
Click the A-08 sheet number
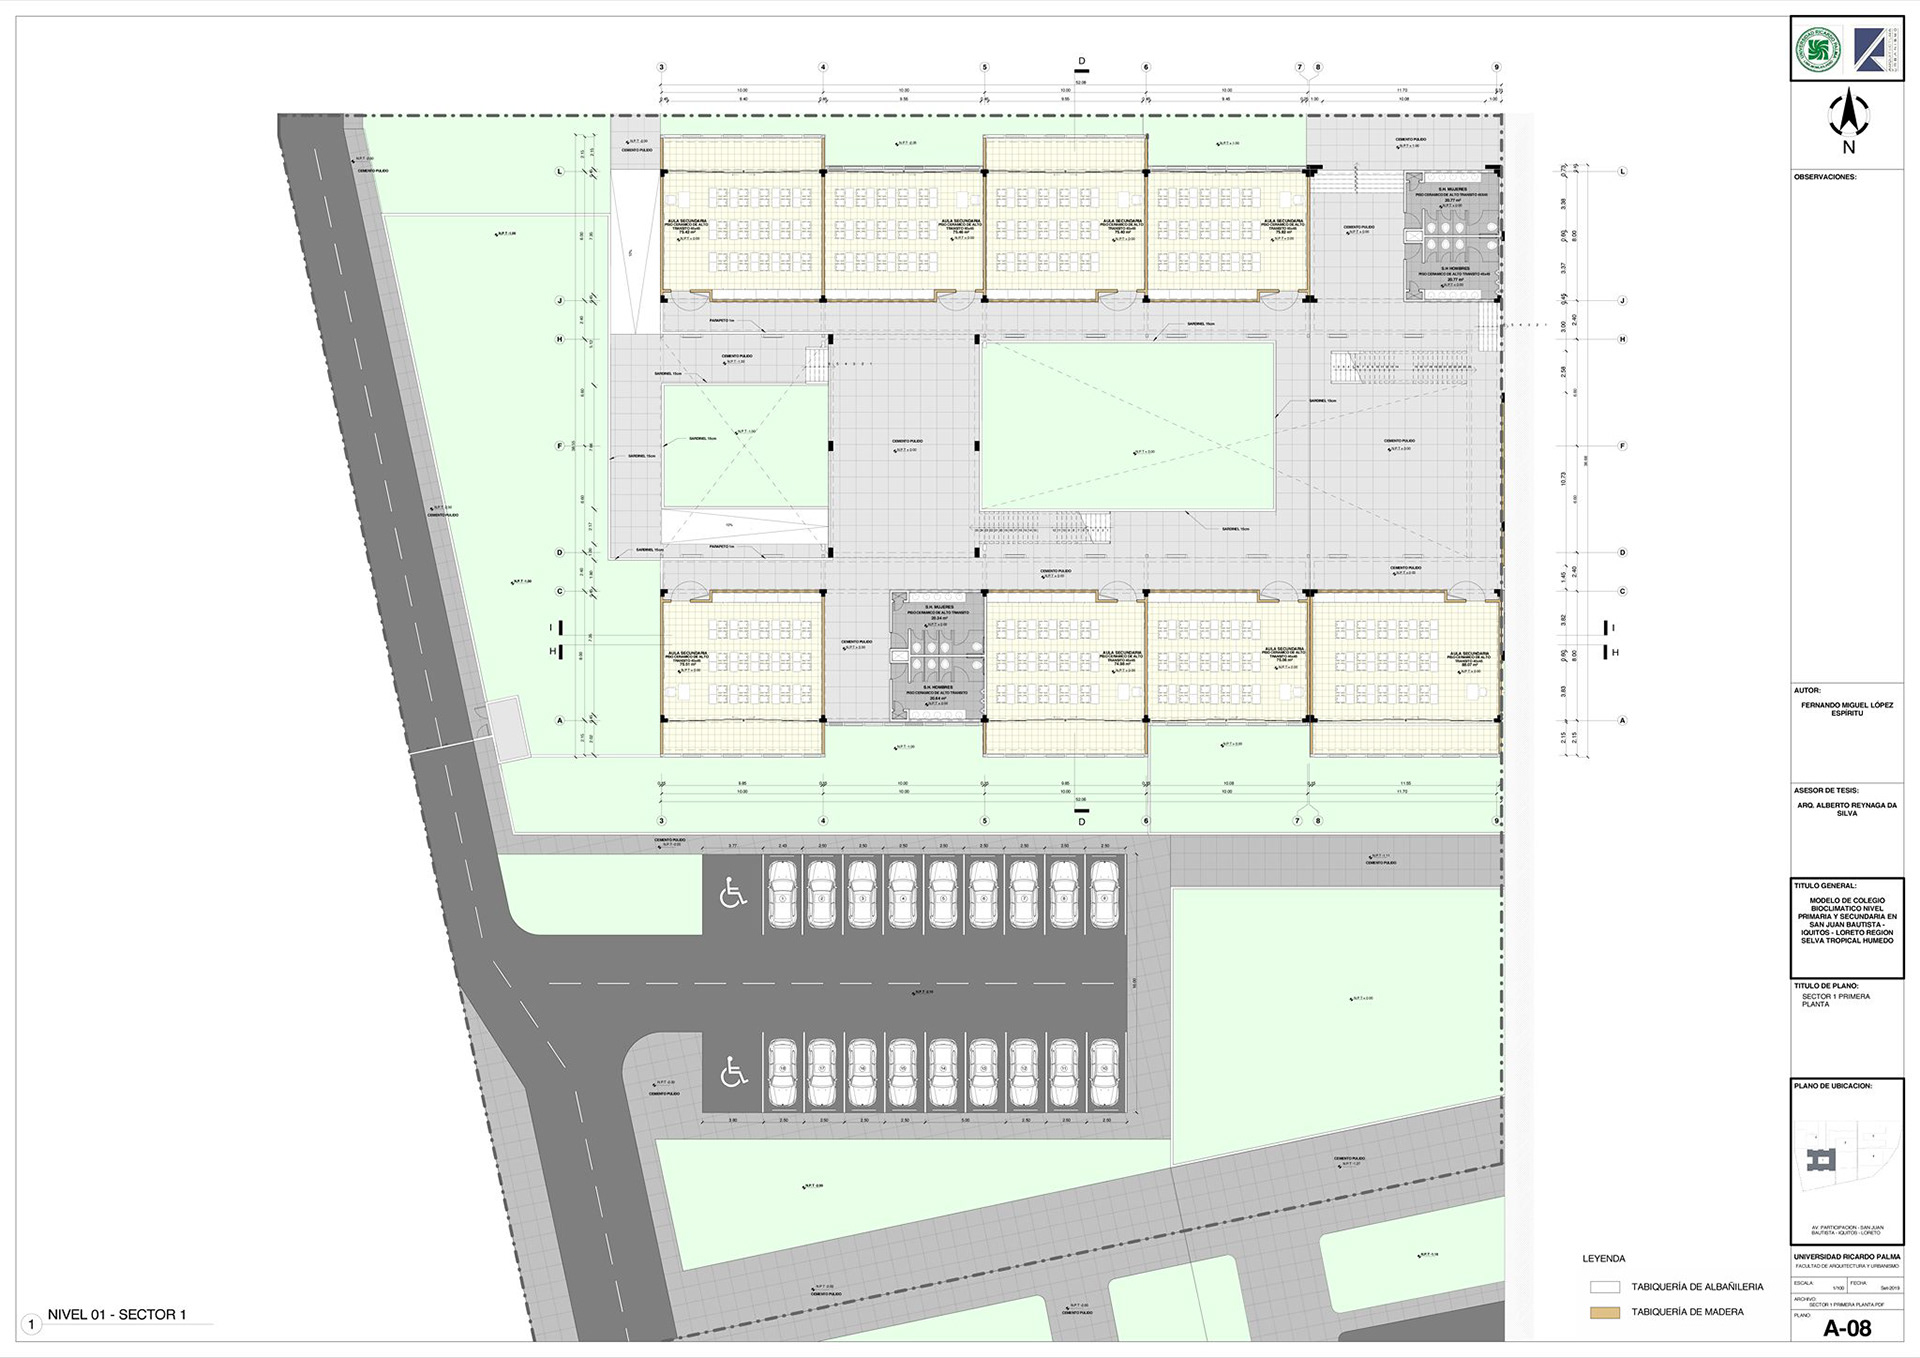tap(1846, 1328)
